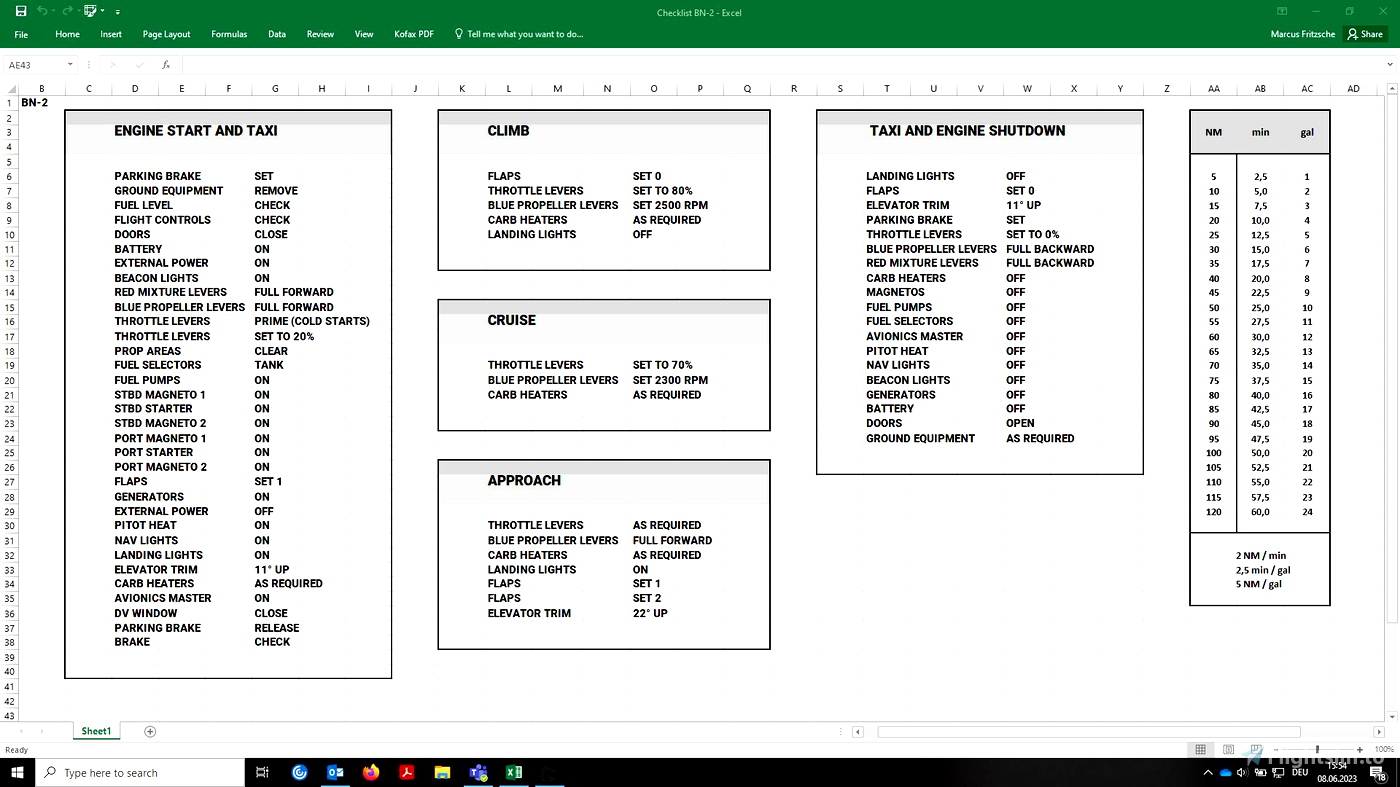Open the Insert Function dialog

(x=166, y=63)
